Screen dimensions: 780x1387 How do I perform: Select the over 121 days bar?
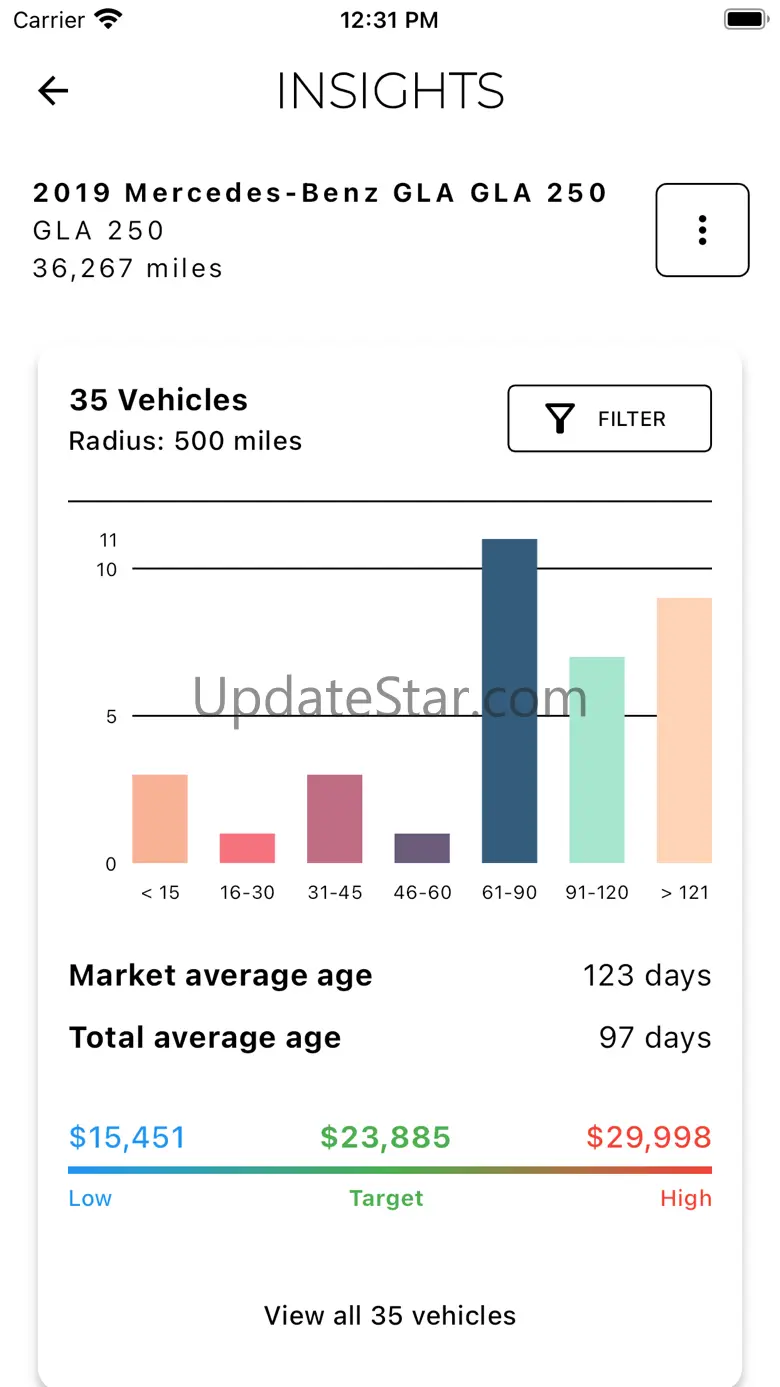[684, 730]
